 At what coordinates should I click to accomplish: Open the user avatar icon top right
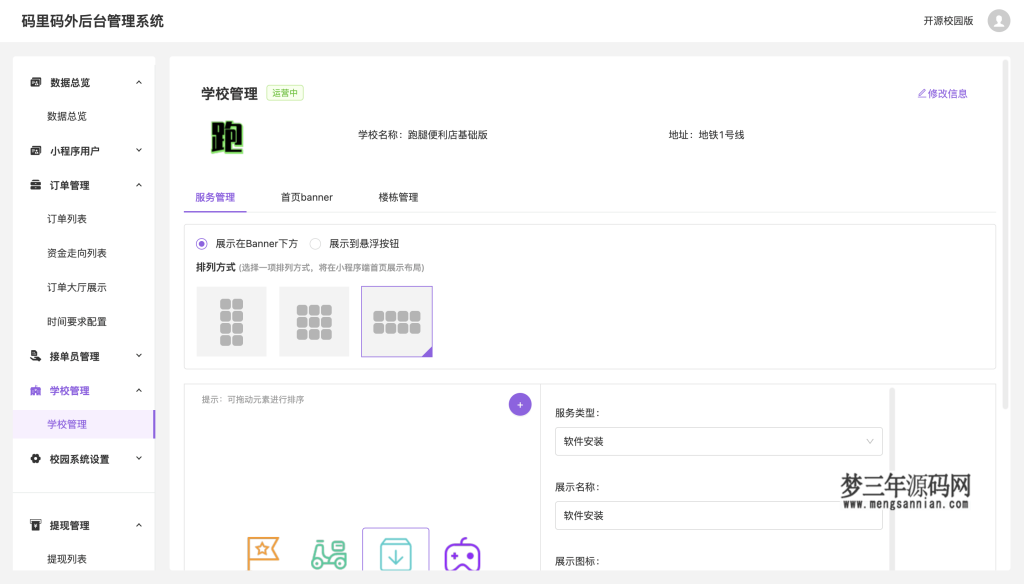point(997,20)
